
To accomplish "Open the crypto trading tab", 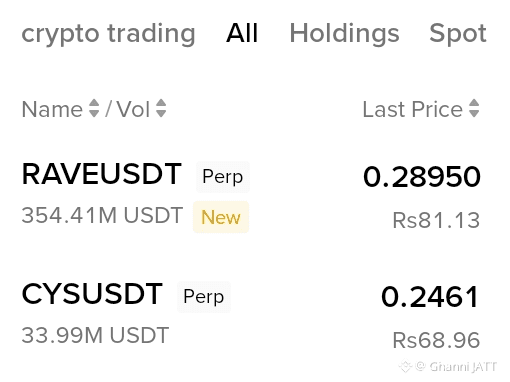I will point(108,34).
